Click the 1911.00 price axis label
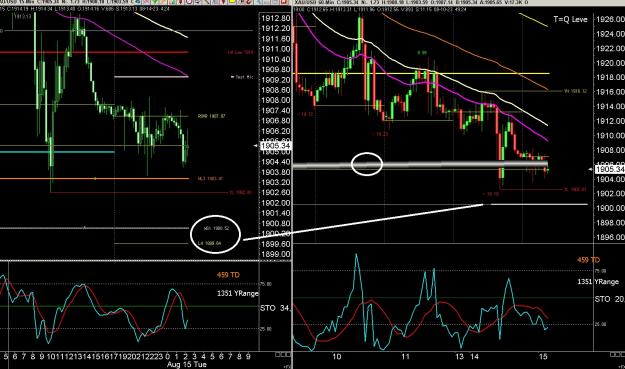Image resolution: width=625 pixels, height=369 pixels. (275, 49)
